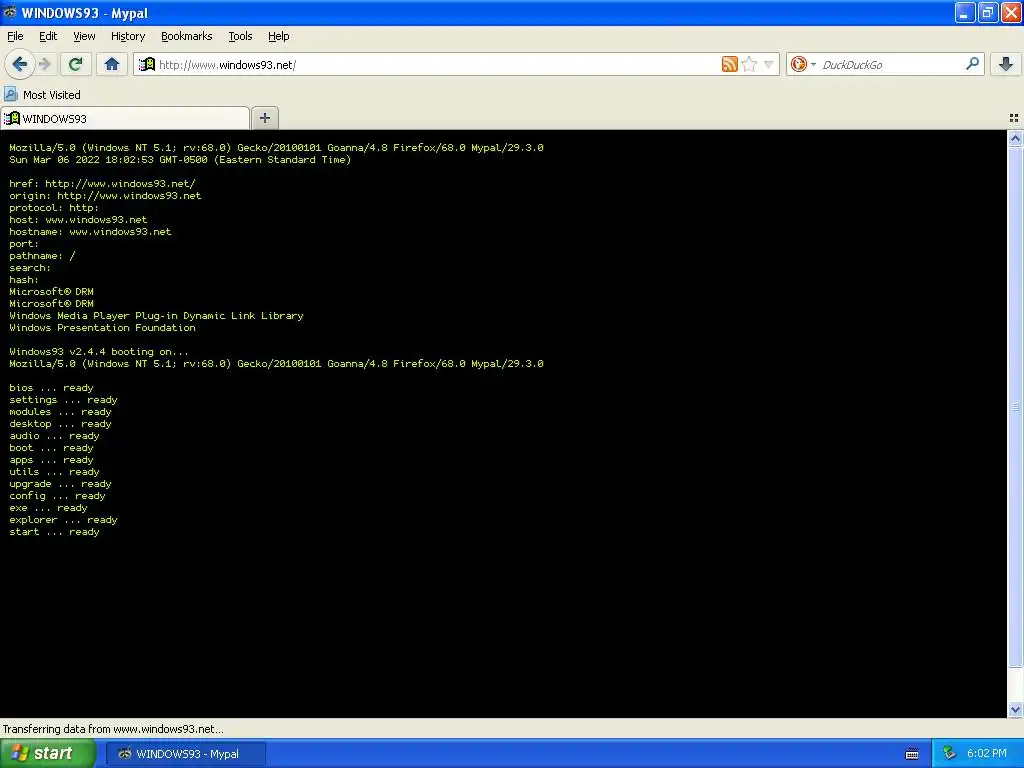Click the on-screen keyboard tray icon

(x=912, y=754)
